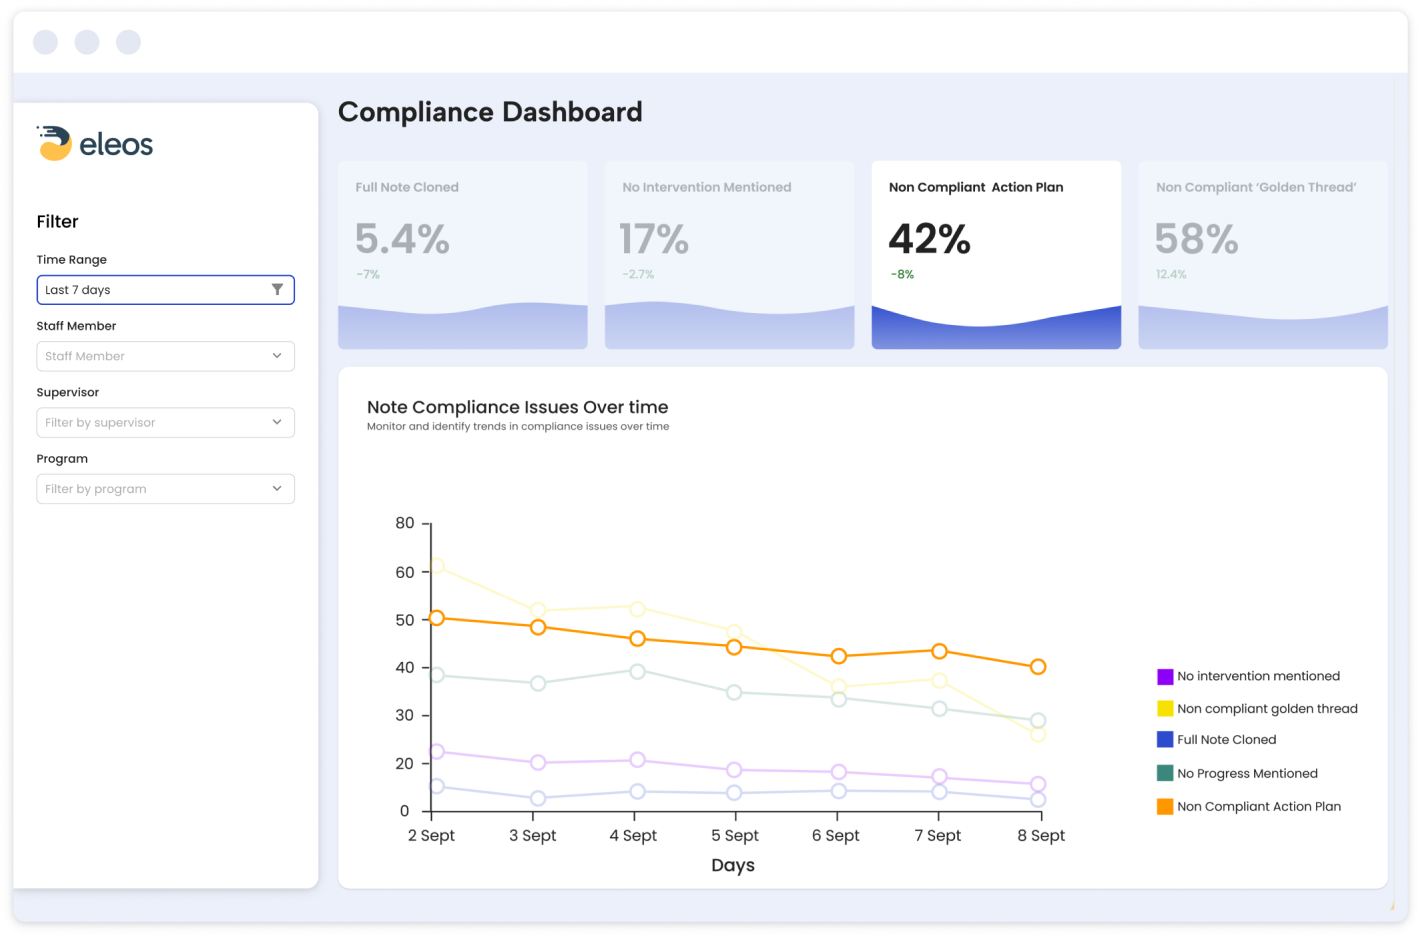Open the Time Range 'Last 7 days' field
1422x938 pixels.
pos(166,290)
